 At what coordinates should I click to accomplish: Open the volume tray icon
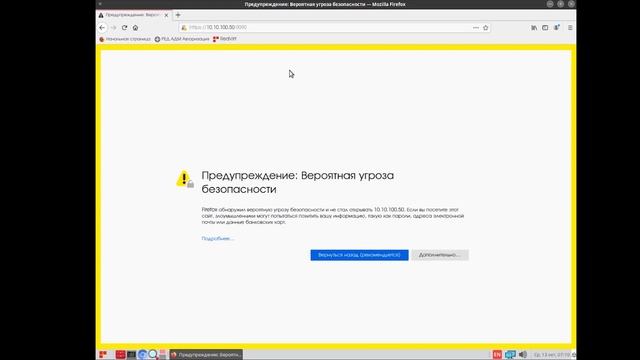(523, 355)
